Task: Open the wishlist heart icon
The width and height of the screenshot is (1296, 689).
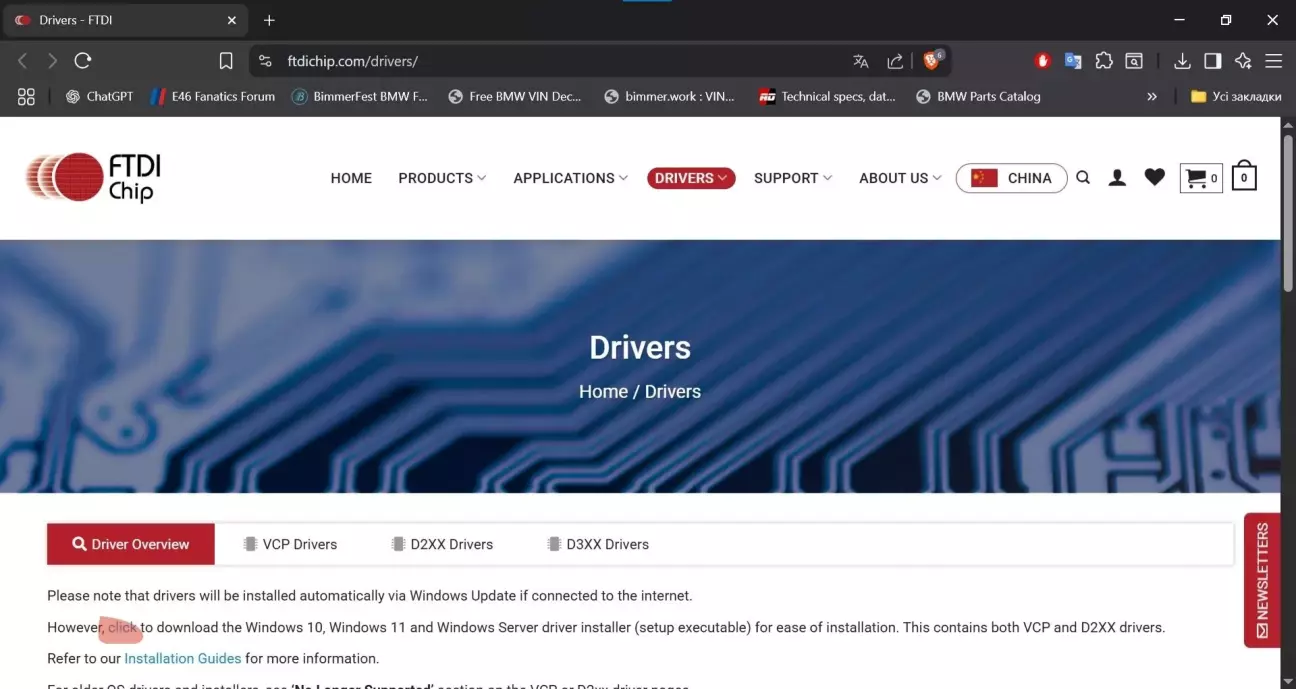Action: pos(1155,178)
